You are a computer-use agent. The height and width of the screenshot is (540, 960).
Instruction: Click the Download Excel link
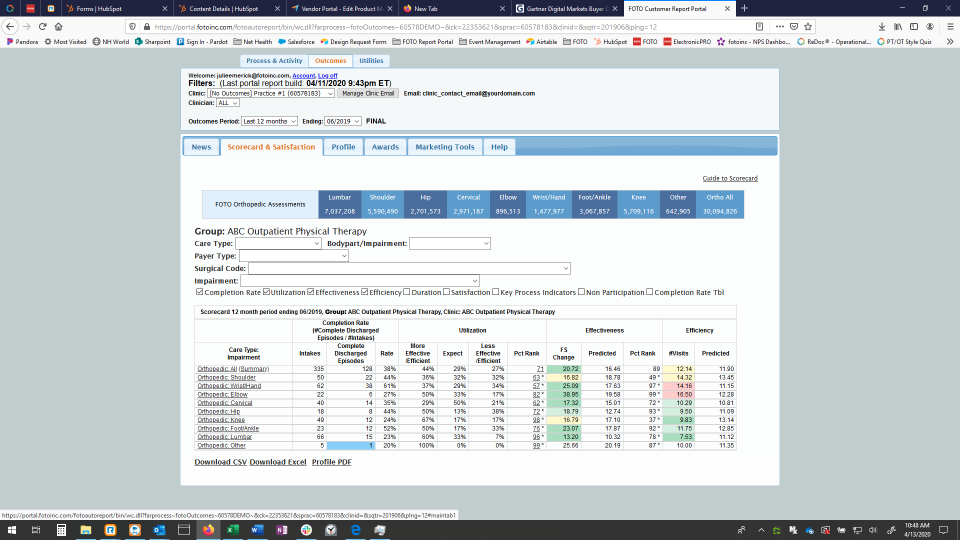pos(278,462)
